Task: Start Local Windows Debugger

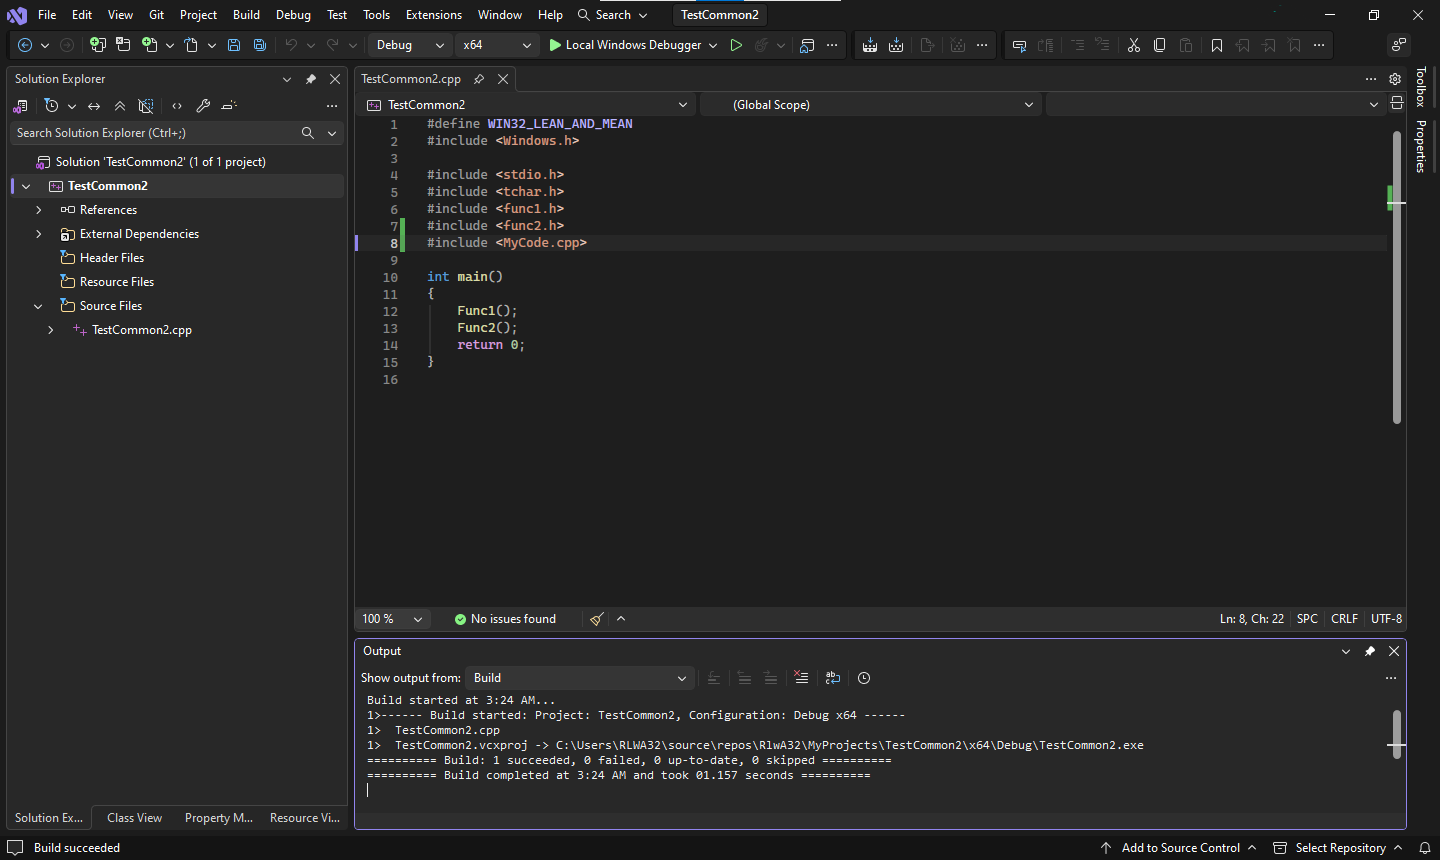Action: coord(625,45)
